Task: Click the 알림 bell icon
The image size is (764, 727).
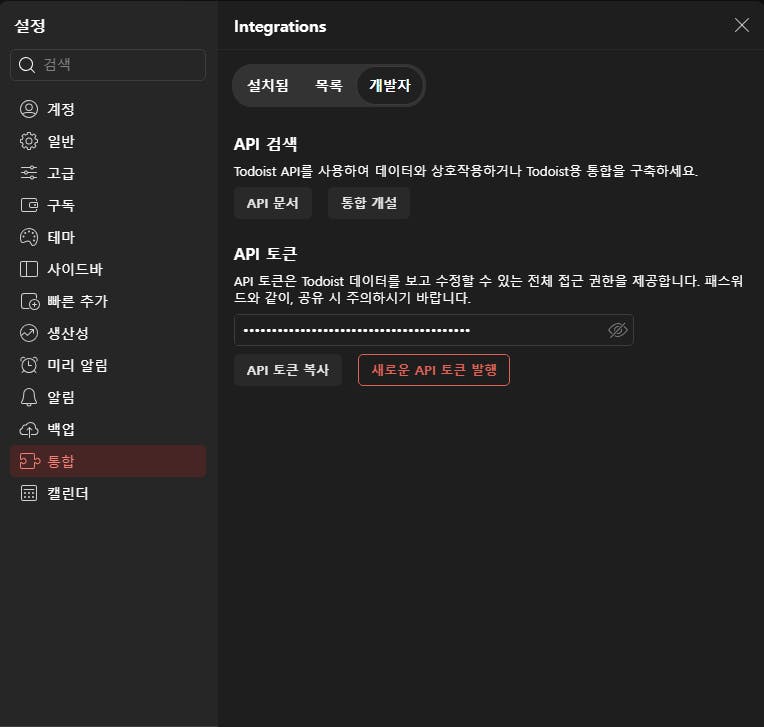Action: pos(29,397)
